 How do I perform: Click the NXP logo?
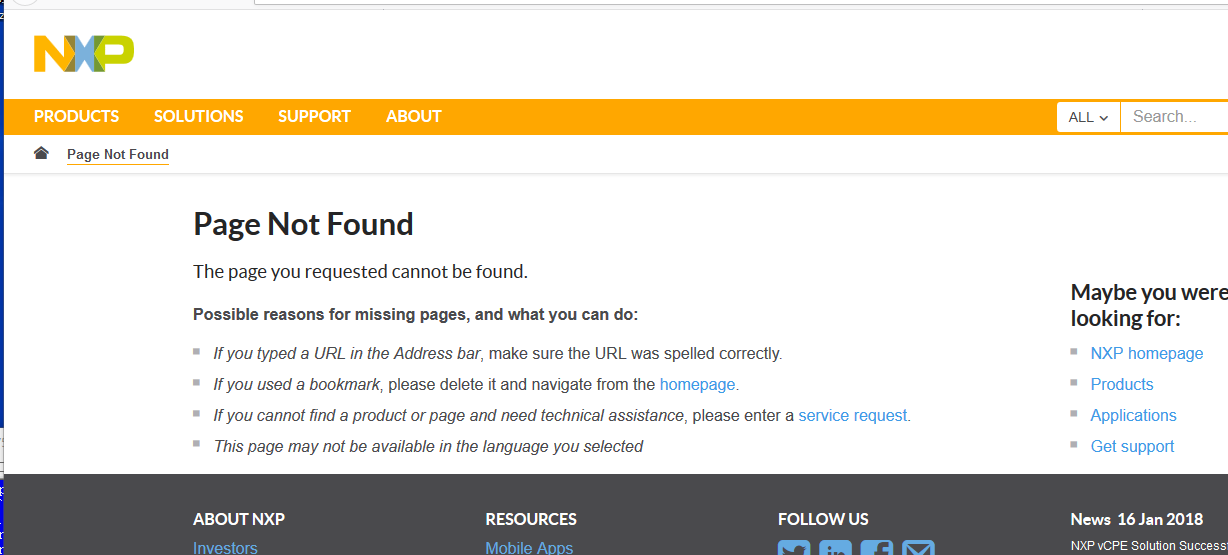click(x=84, y=54)
